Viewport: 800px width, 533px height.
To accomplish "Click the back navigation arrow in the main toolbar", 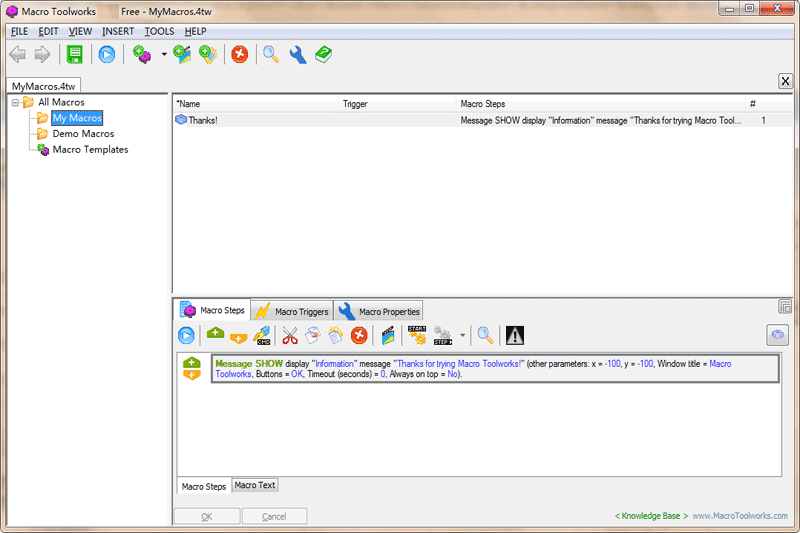I will [x=18, y=54].
